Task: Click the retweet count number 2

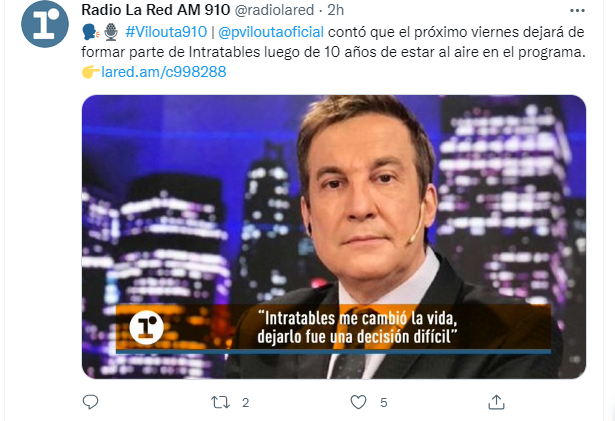Action: [246, 403]
